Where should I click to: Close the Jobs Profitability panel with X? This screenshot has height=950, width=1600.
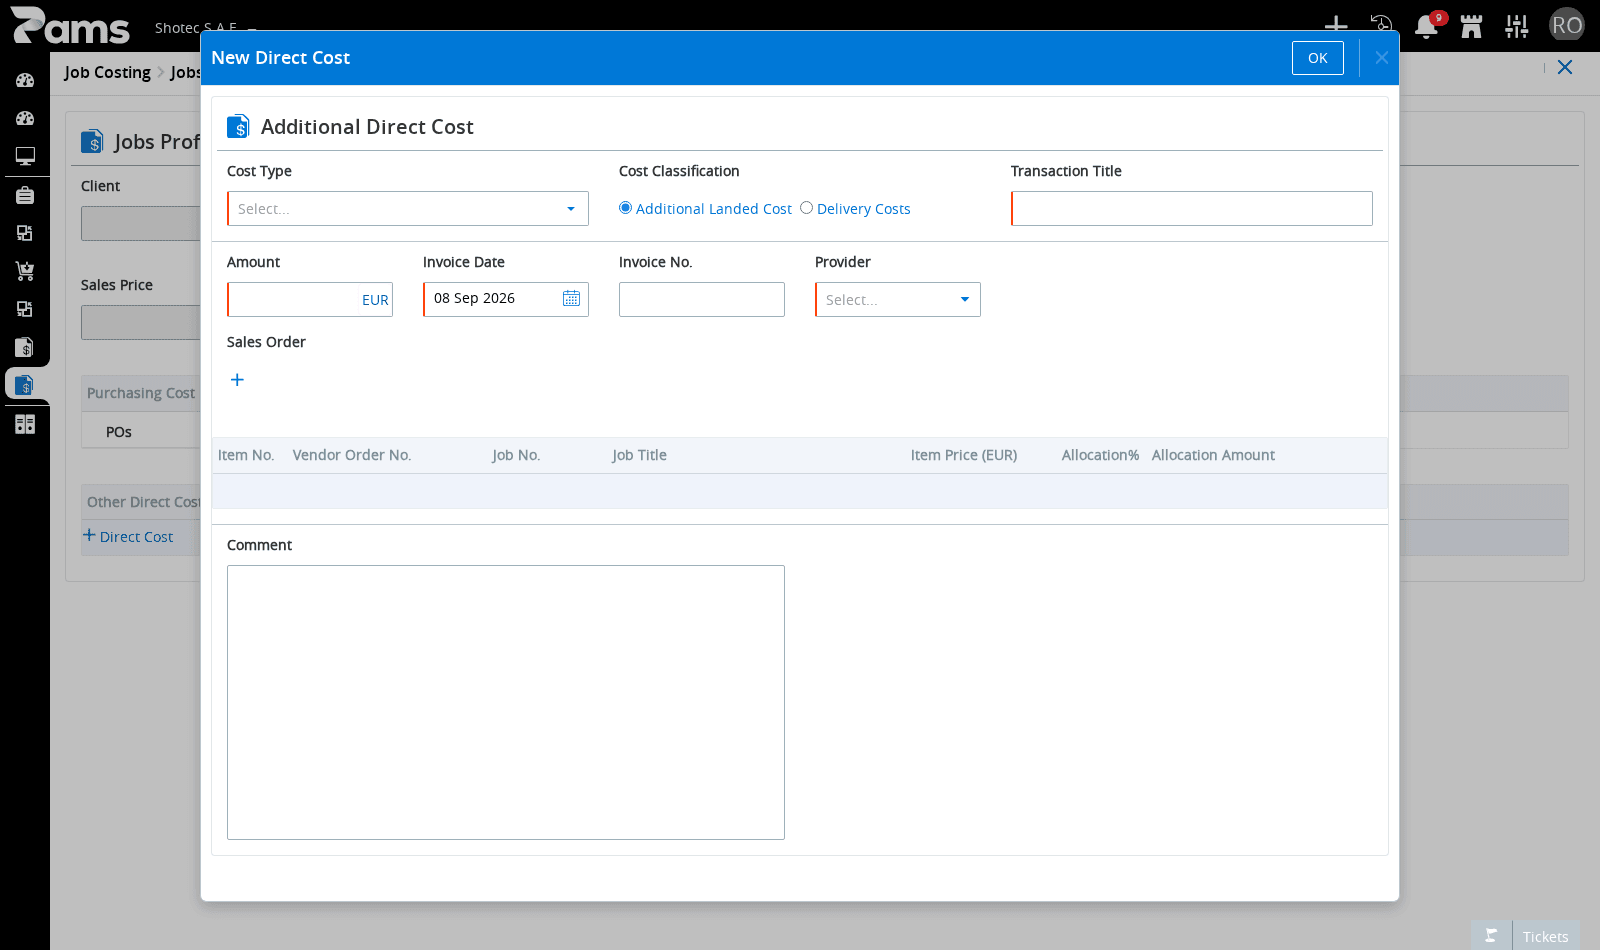tap(1565, 67)
